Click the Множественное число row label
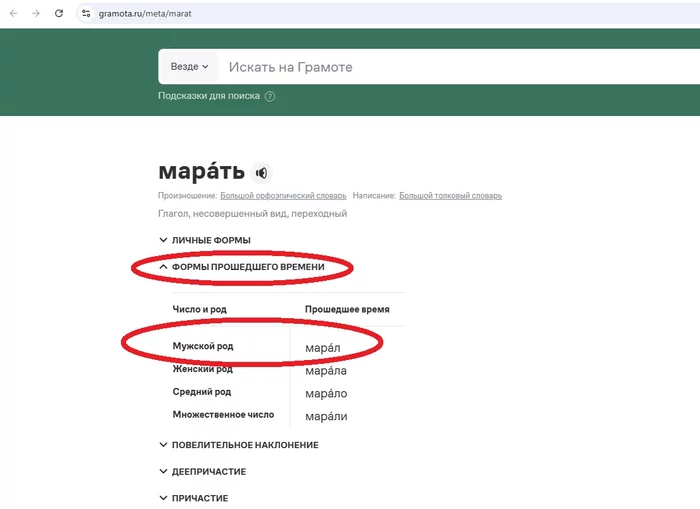Screen dimensions: 700x509 (x=223, y=415)
